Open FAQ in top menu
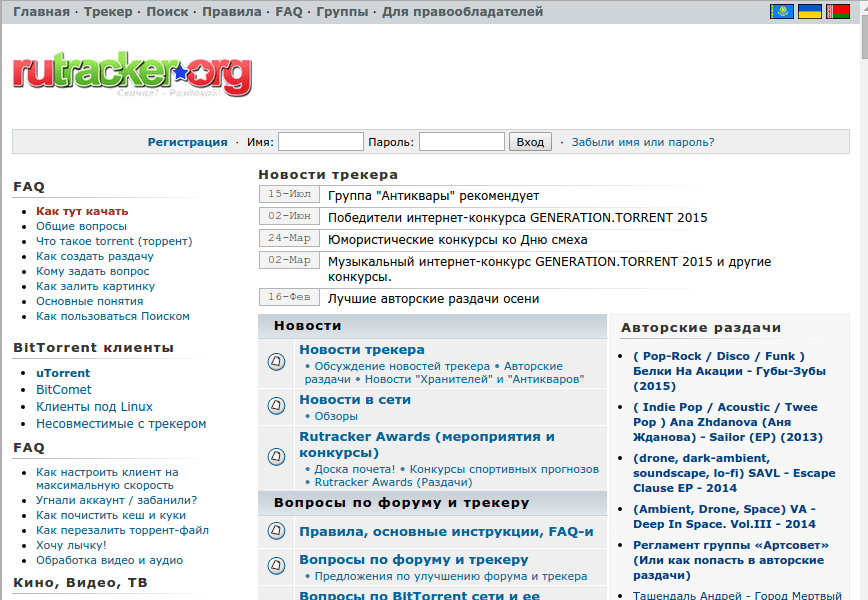868x600 pixels. click(289, 12)
